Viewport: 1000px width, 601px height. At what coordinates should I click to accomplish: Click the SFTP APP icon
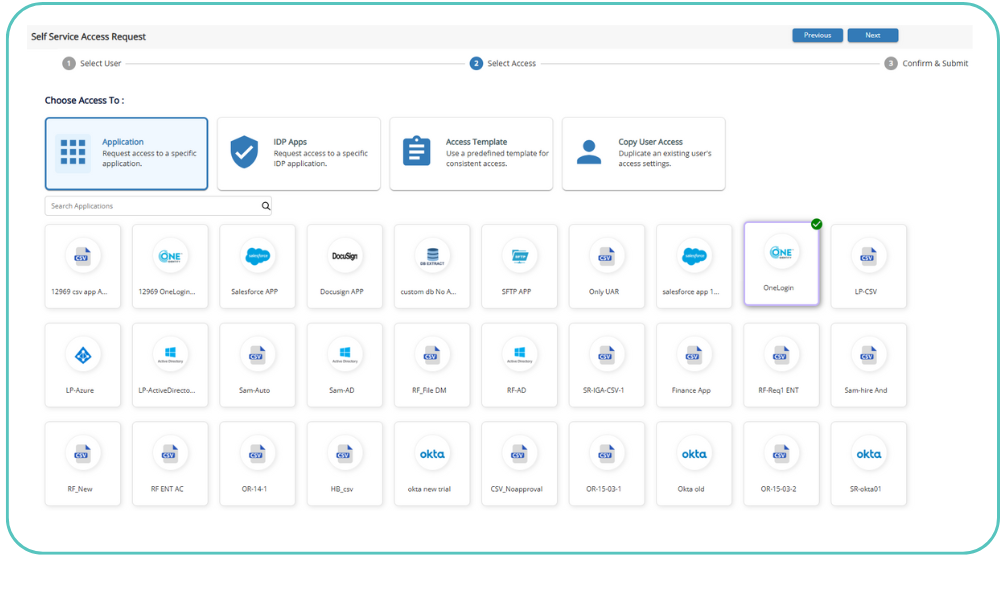(519, 256)
